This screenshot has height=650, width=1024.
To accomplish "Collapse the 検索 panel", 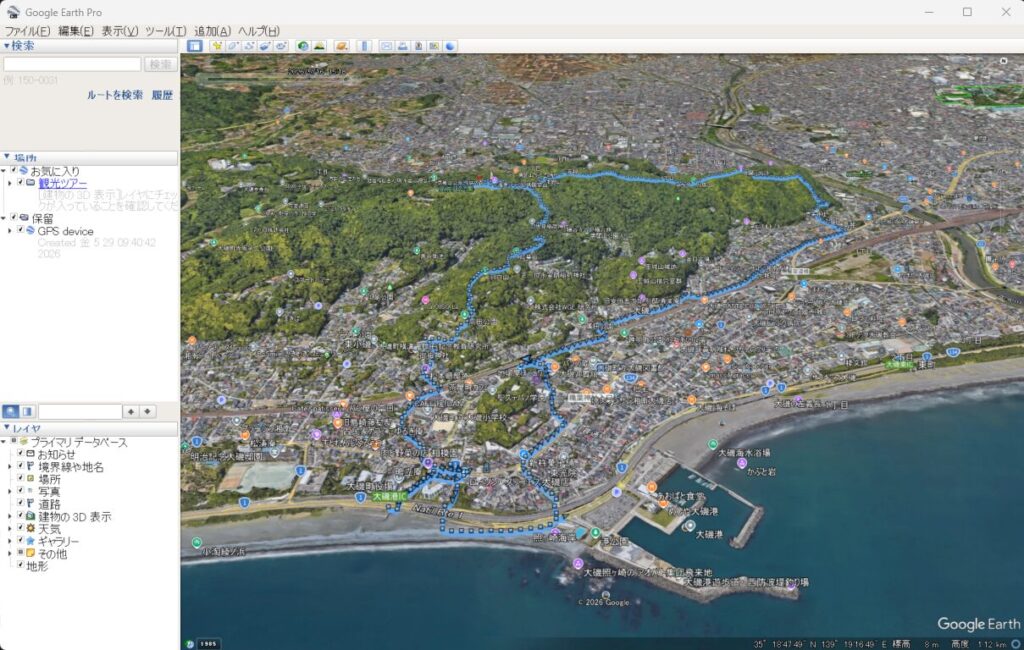I will (x=7, y=46).
